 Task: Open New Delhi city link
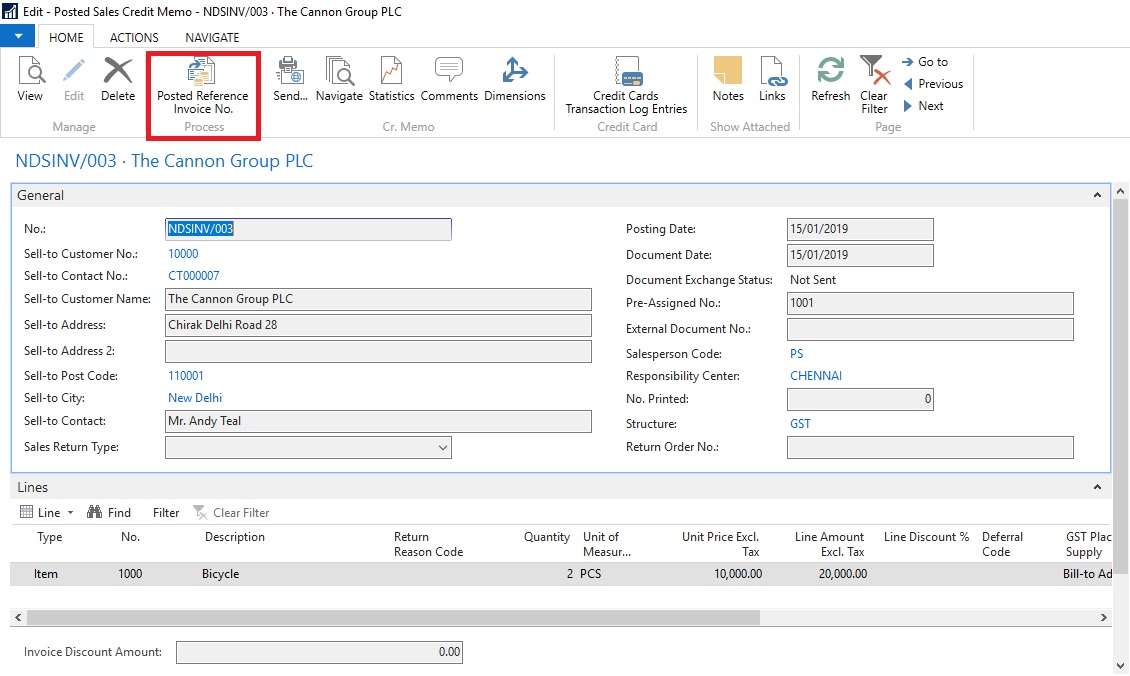pyautogui.click(x=195, y=398)
